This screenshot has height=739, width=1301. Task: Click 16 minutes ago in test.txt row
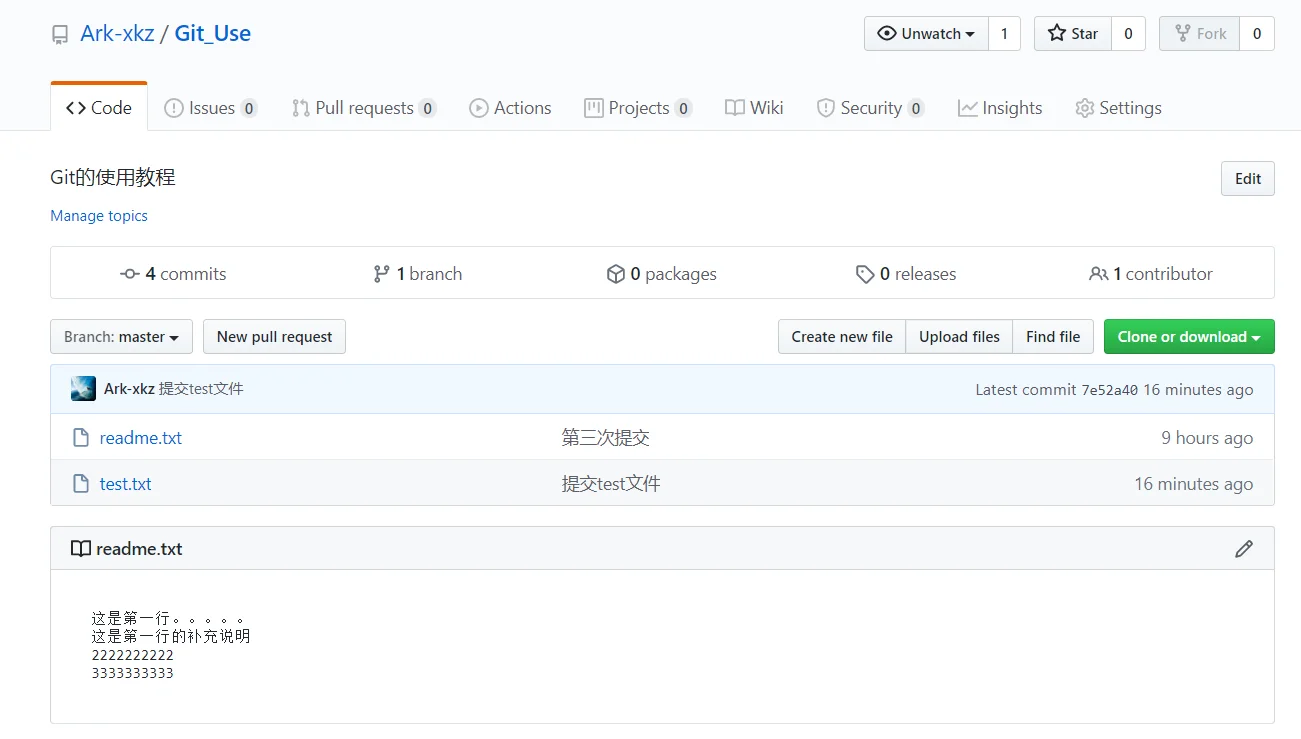point(1193,484)
